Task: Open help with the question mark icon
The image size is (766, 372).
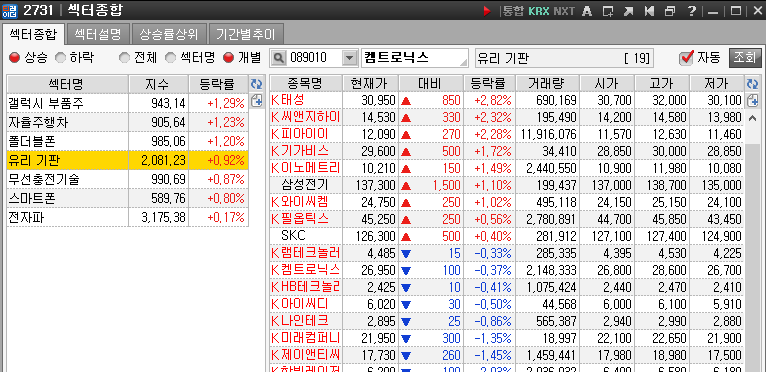Action: click(x=691, y=11)
